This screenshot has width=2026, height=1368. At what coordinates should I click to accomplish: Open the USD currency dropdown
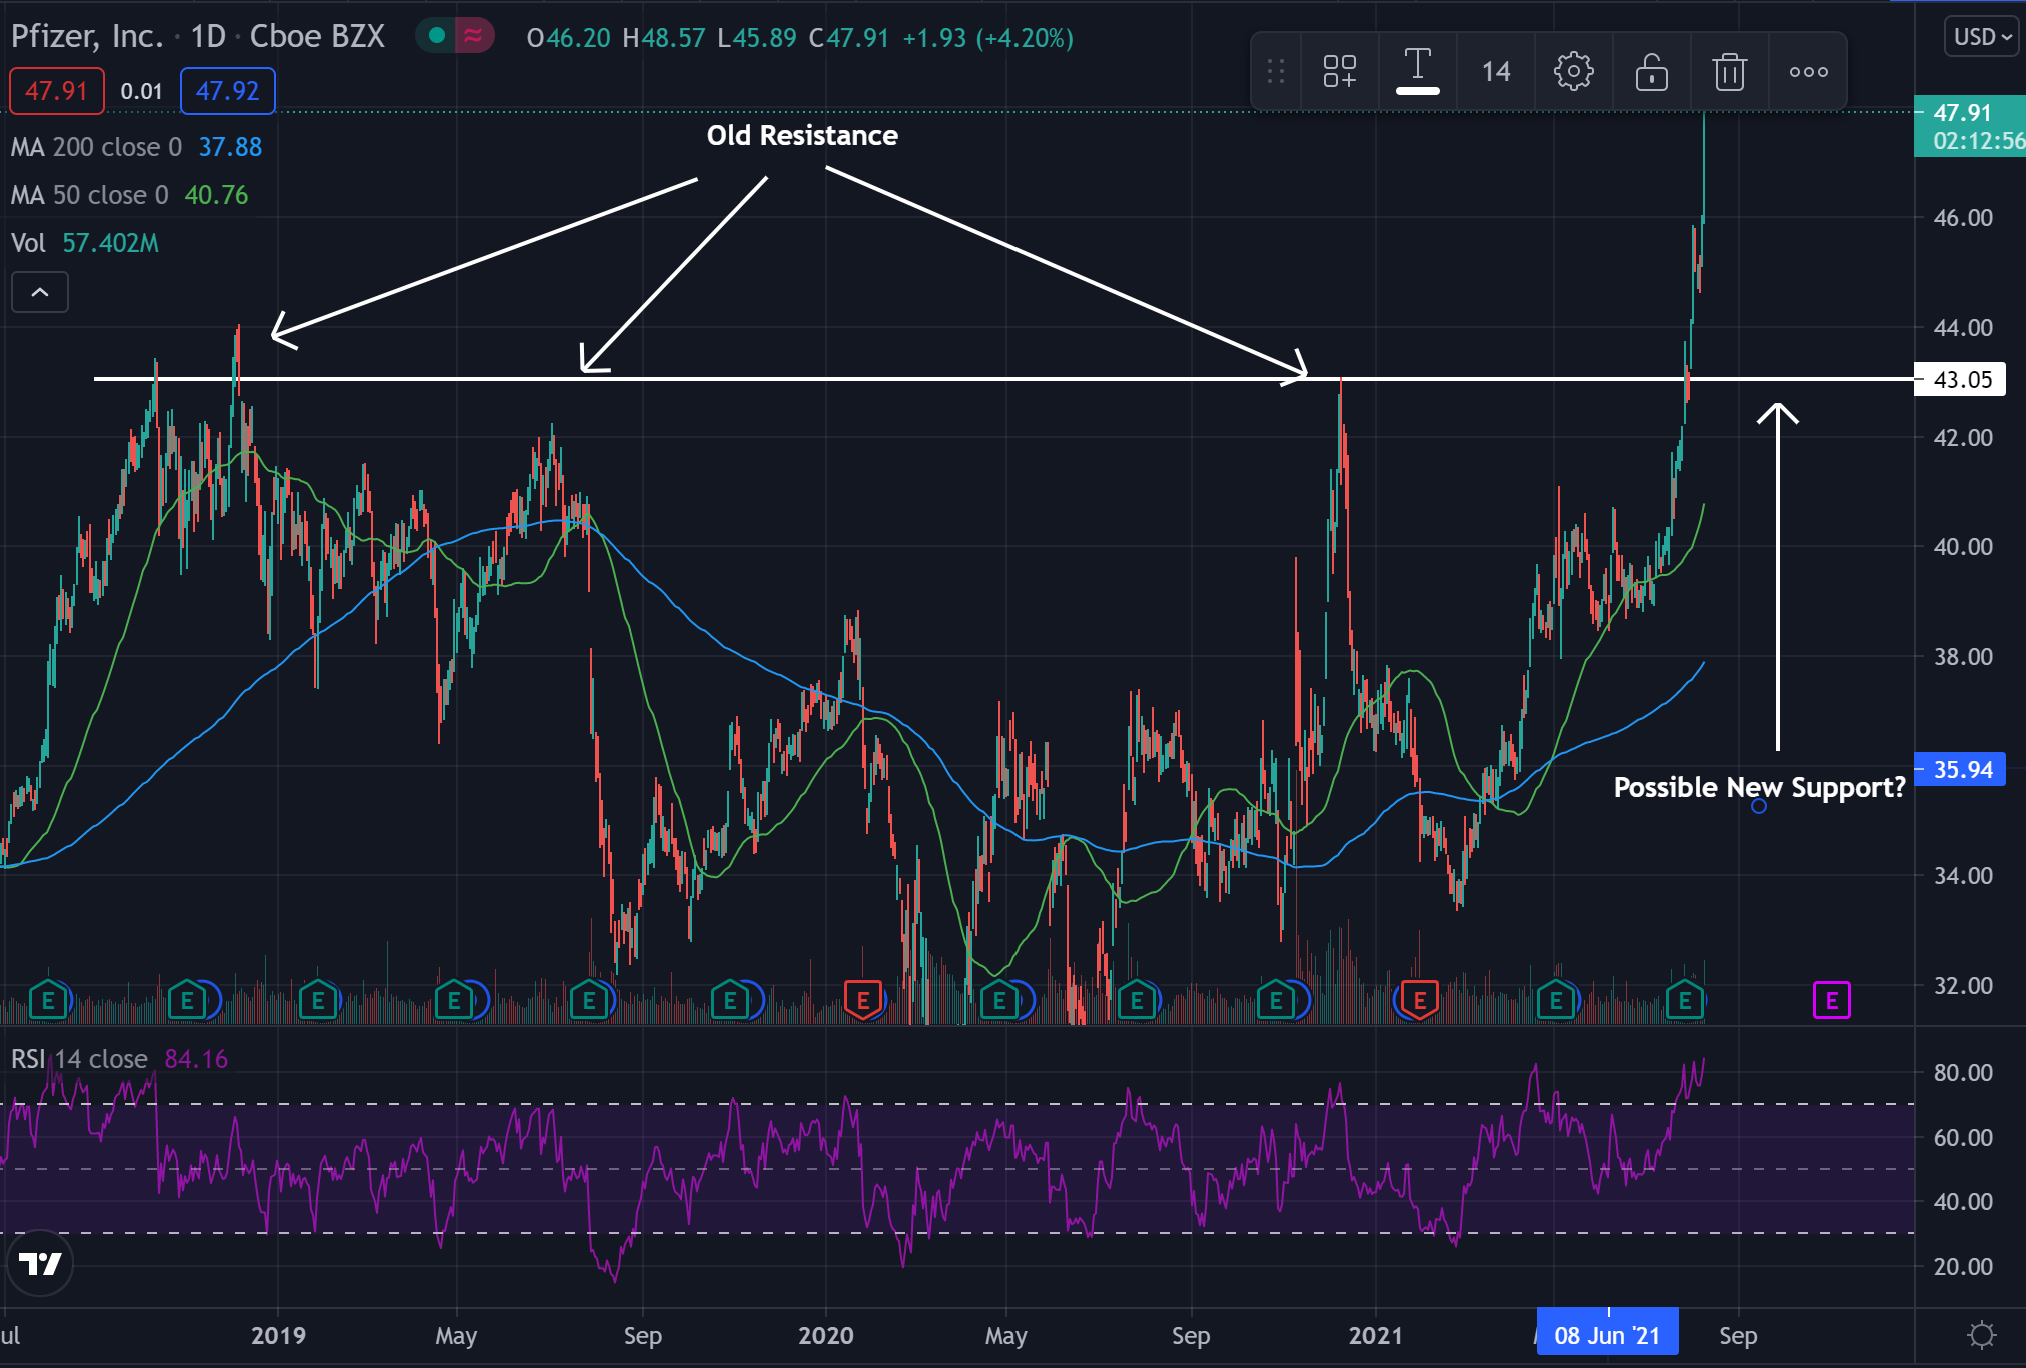click(x=1982, y=37)
